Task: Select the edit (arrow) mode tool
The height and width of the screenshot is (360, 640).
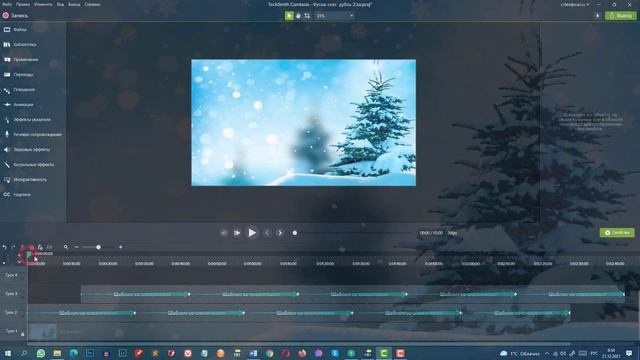Action: [289, 16]
